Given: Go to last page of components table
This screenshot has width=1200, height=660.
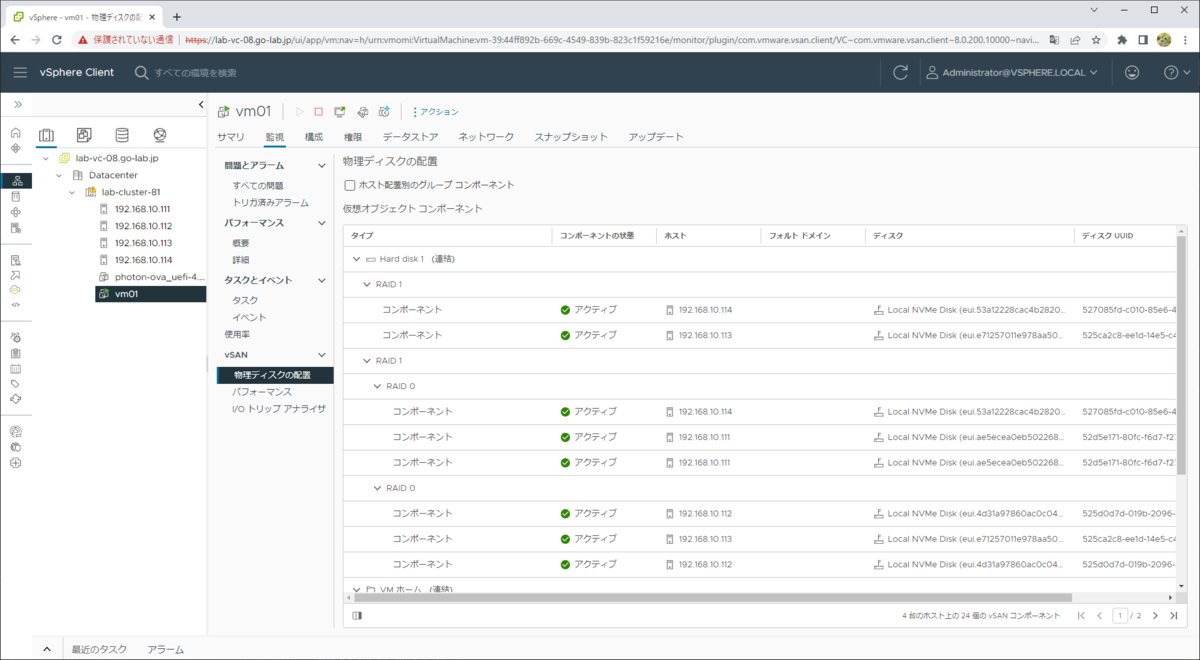Looking at the screenshot, I should pos(1174,616).
